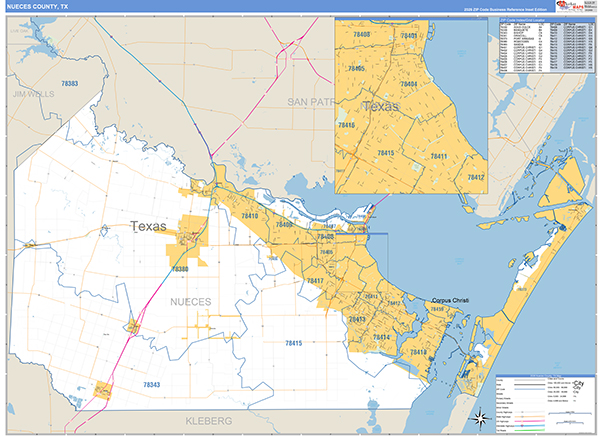This screenshot has height=436, width=600.
Task: Click the 78404 label in inset map
Action: pyautogui.click(x=404, y=86)
